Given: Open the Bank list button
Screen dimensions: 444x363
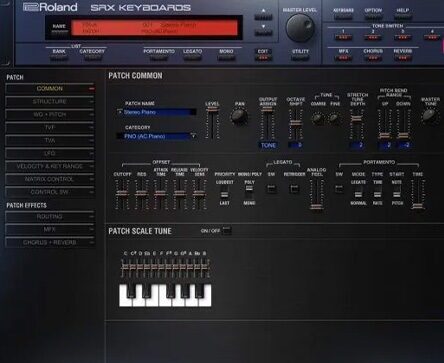Looking at the screenshot, I should (59, 58).
